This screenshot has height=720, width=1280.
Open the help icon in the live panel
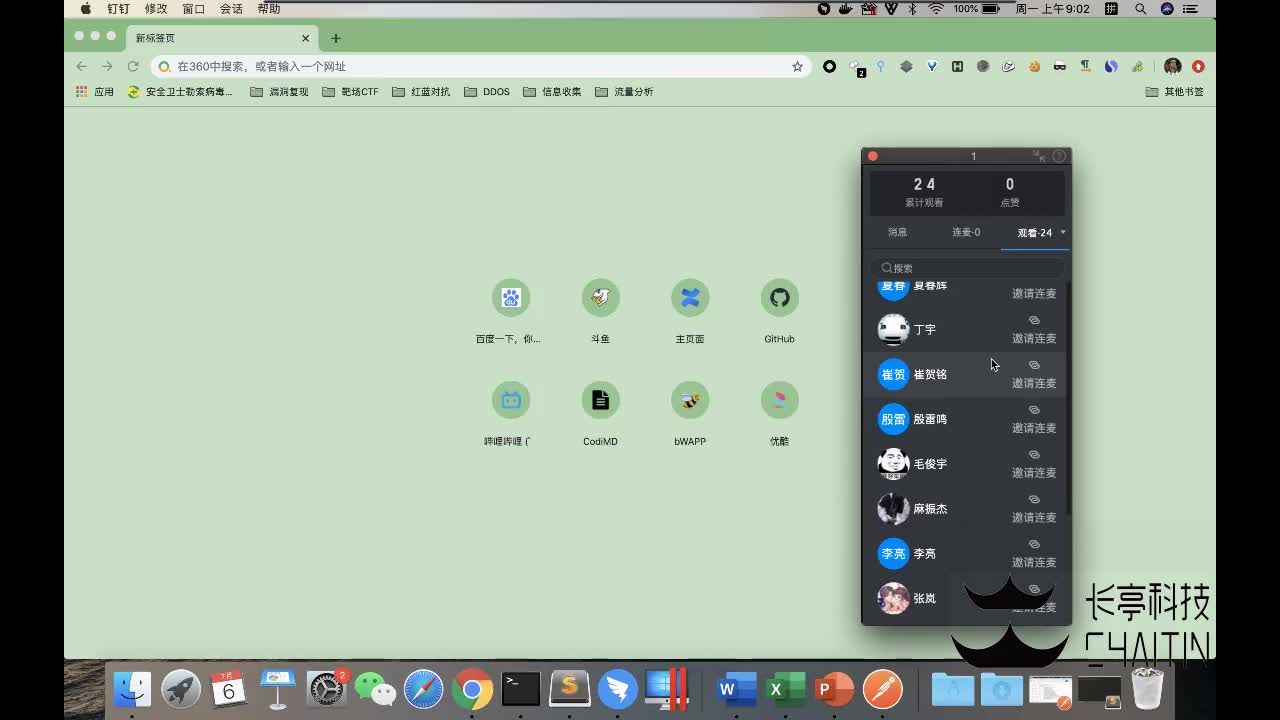[x=1059, y=156]
